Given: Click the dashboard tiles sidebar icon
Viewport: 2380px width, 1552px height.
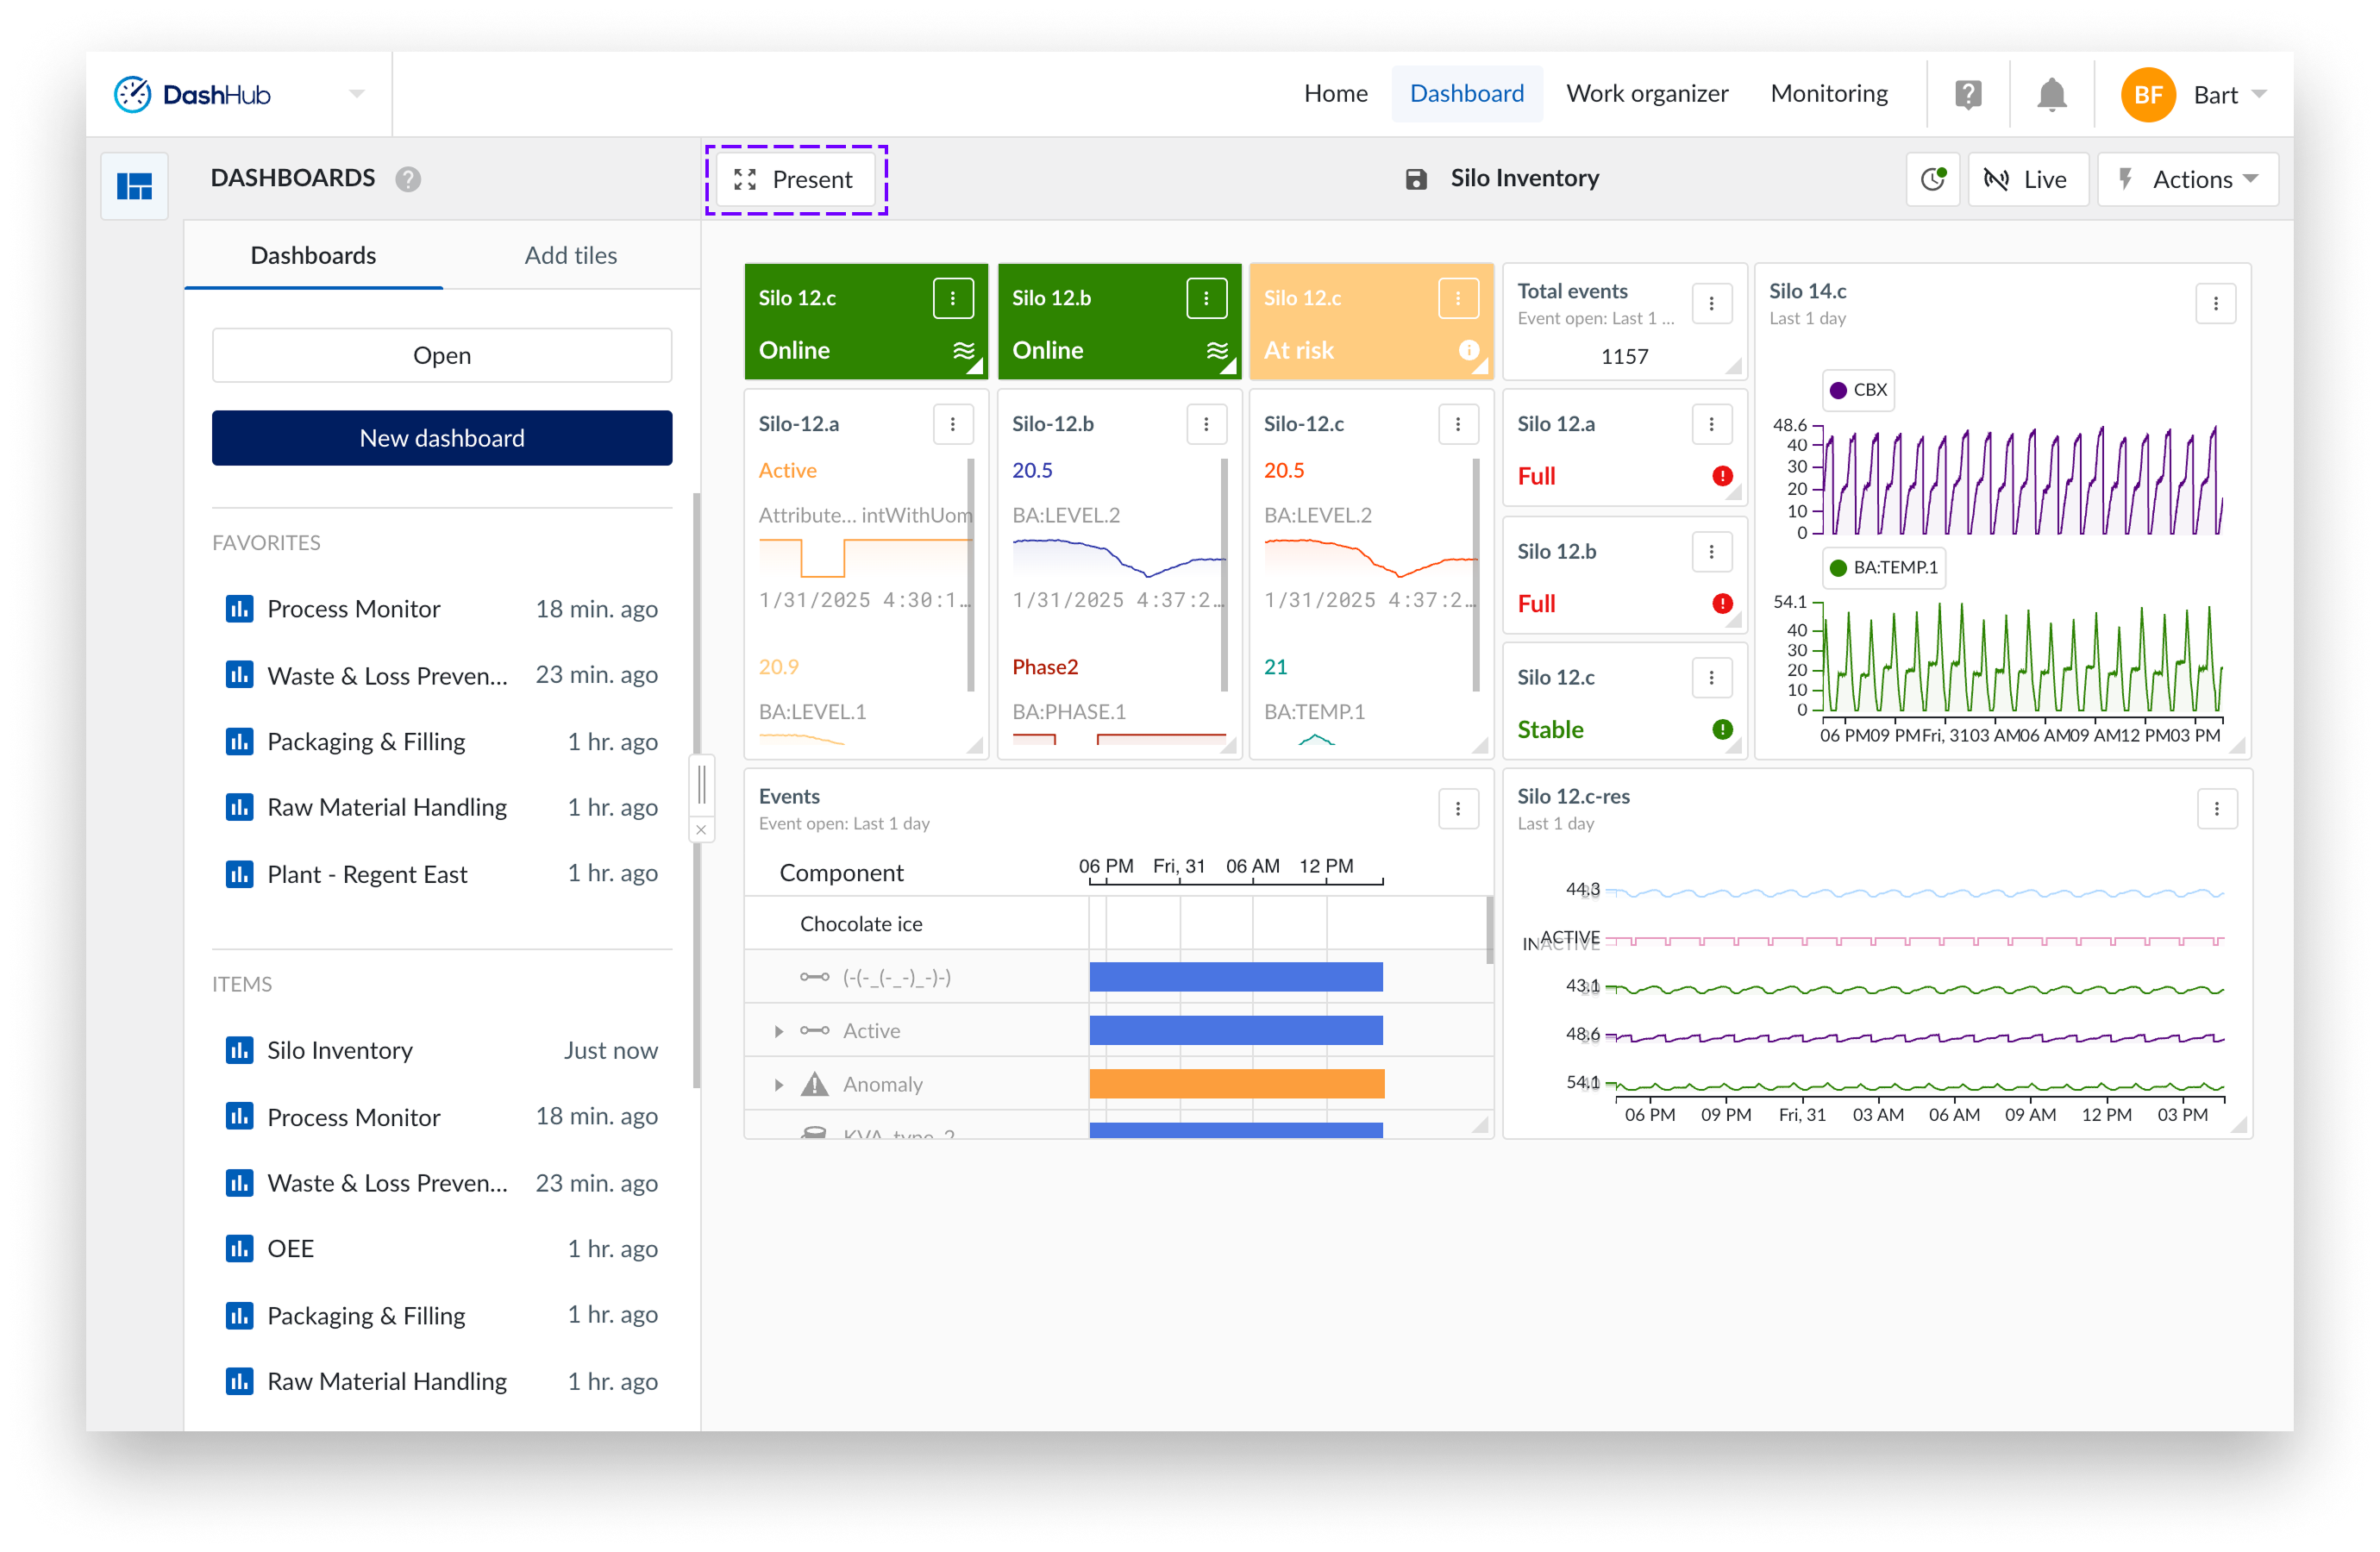Looking at the screenshot, I should point(134,186).
